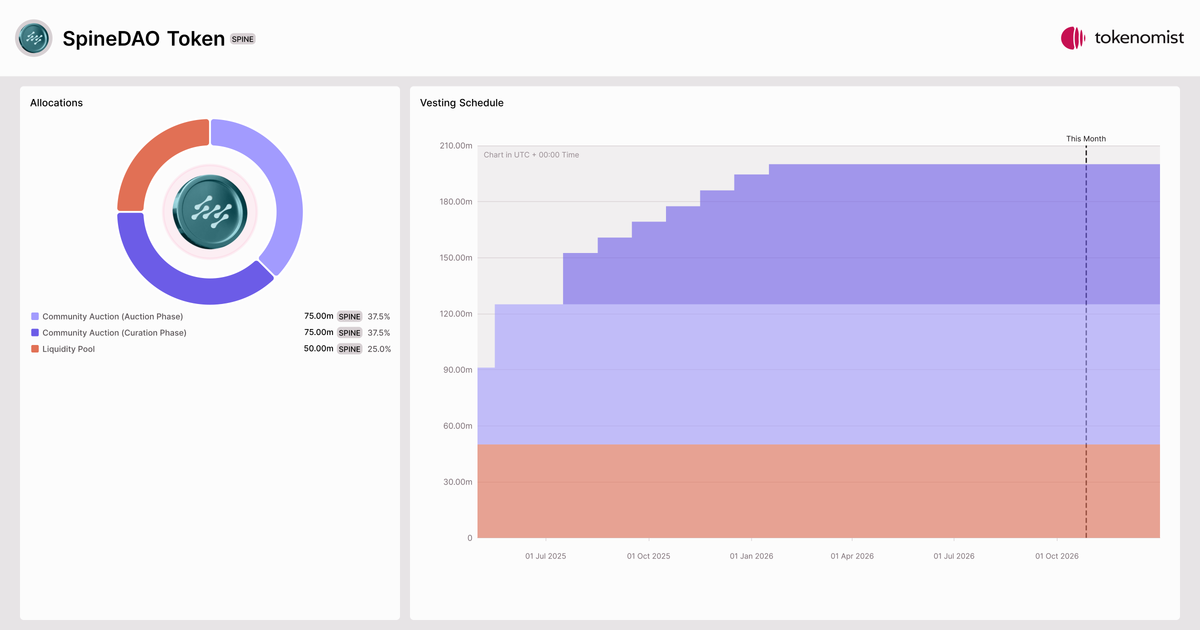The width and height of the screenshot is (1200, 630).
Task: Click the Community Auction (Curation Phase) label
Action: (x=114, y=332)
